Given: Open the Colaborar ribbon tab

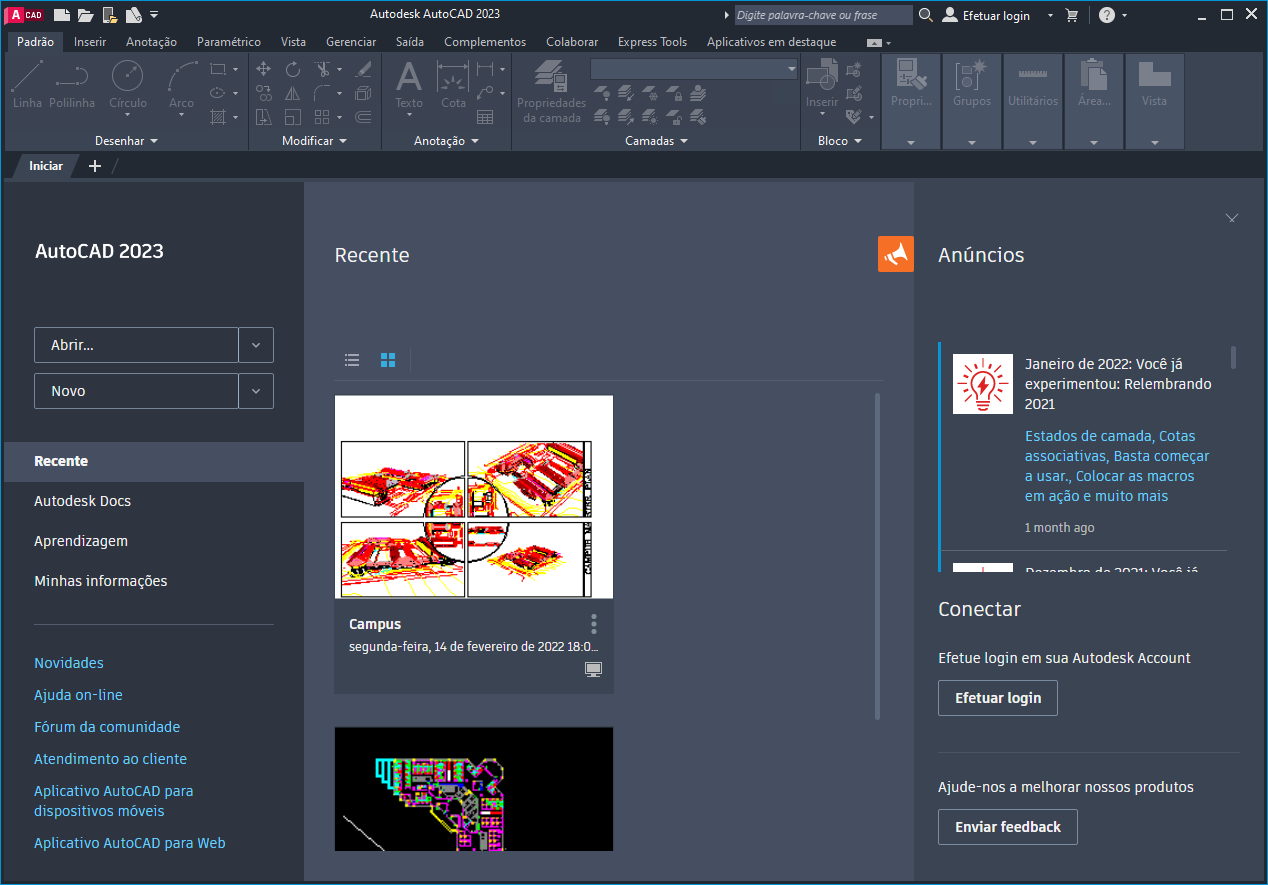Looking at the screenshot, I should coord(572,42).
